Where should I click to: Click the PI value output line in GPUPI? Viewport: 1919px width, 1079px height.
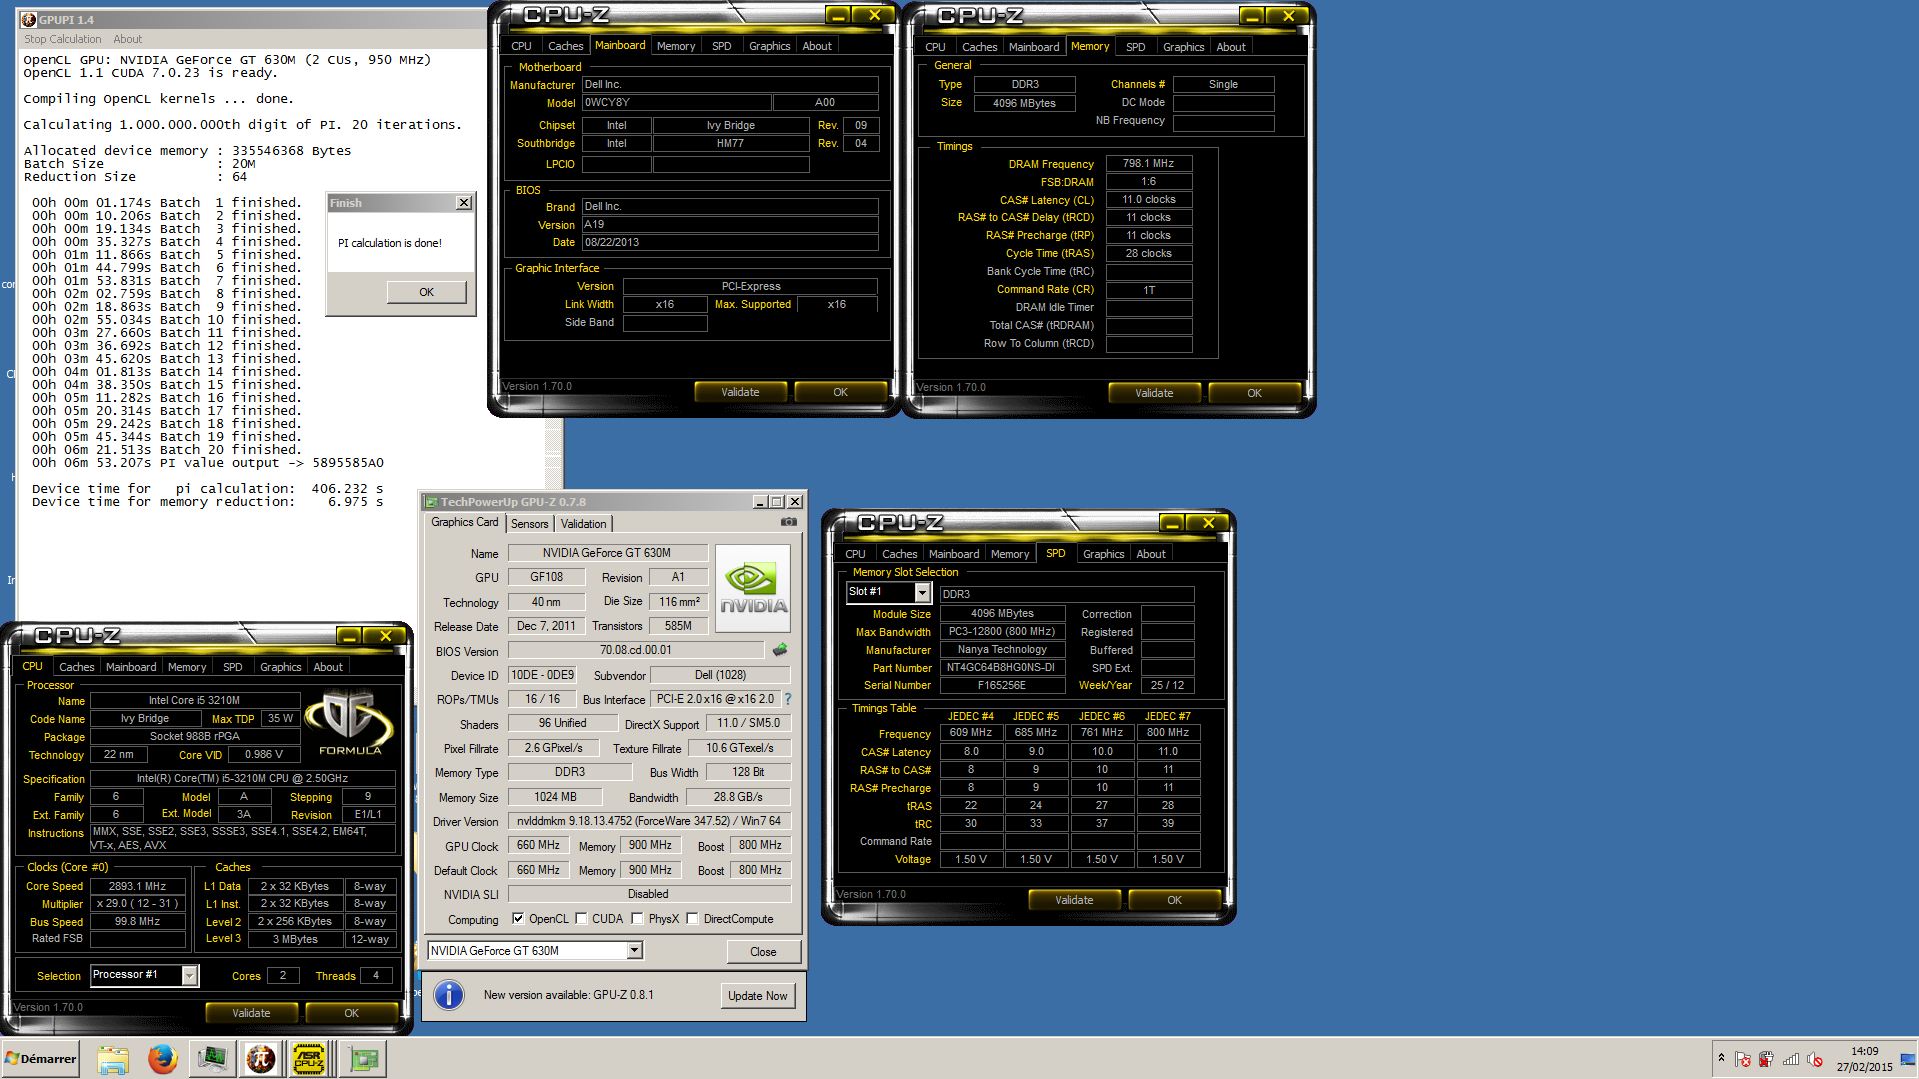(x=208, y=463)
